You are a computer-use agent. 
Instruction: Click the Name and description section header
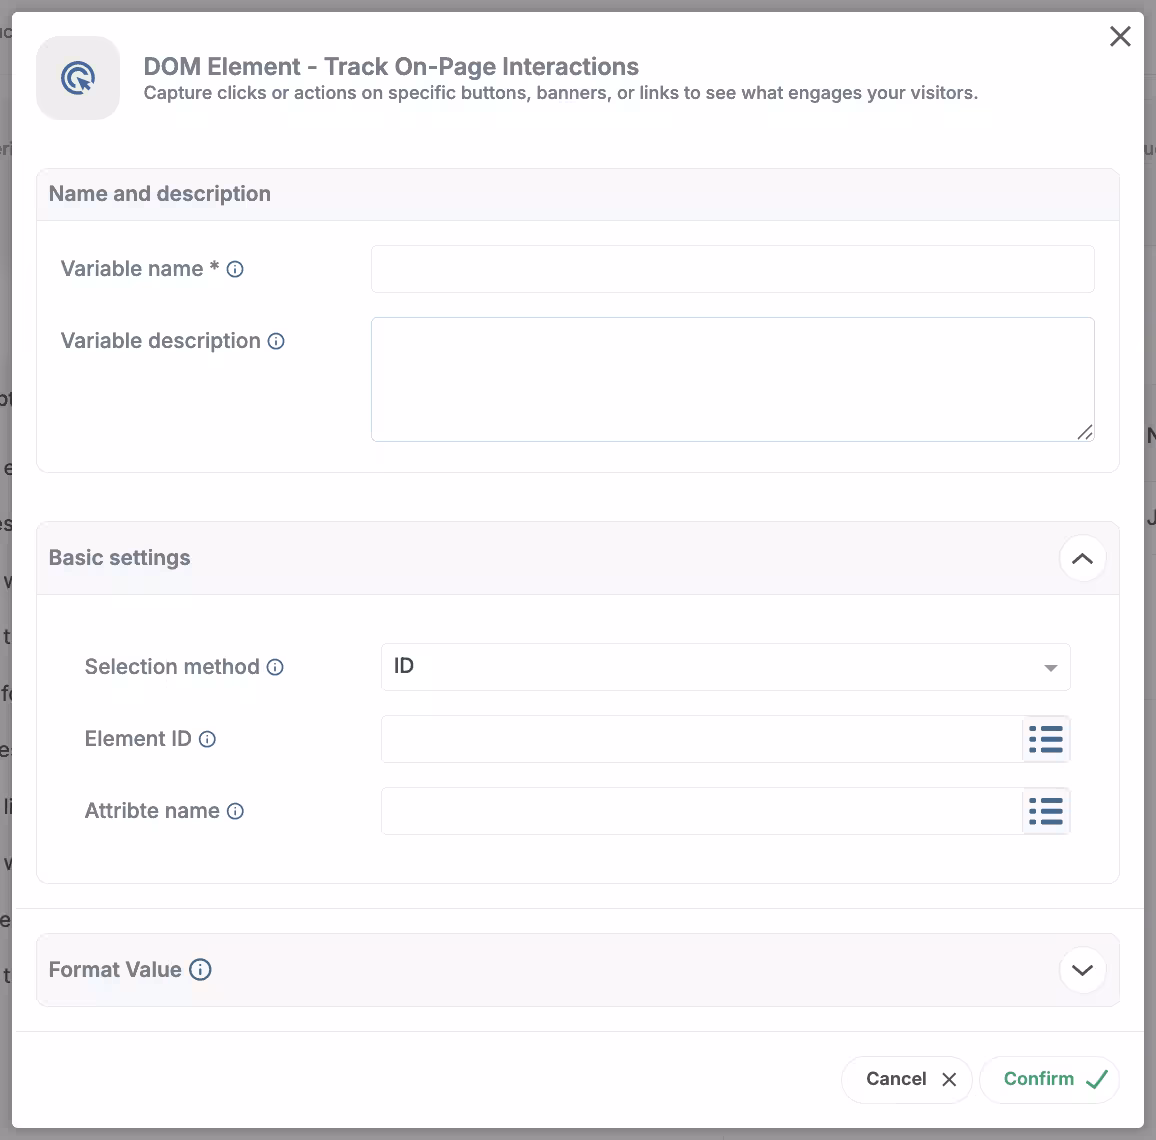160,194
